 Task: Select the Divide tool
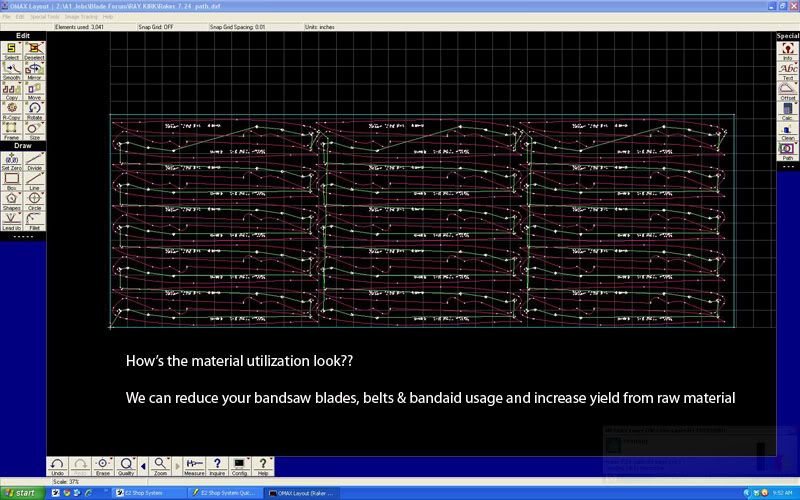tap(34, 161)
